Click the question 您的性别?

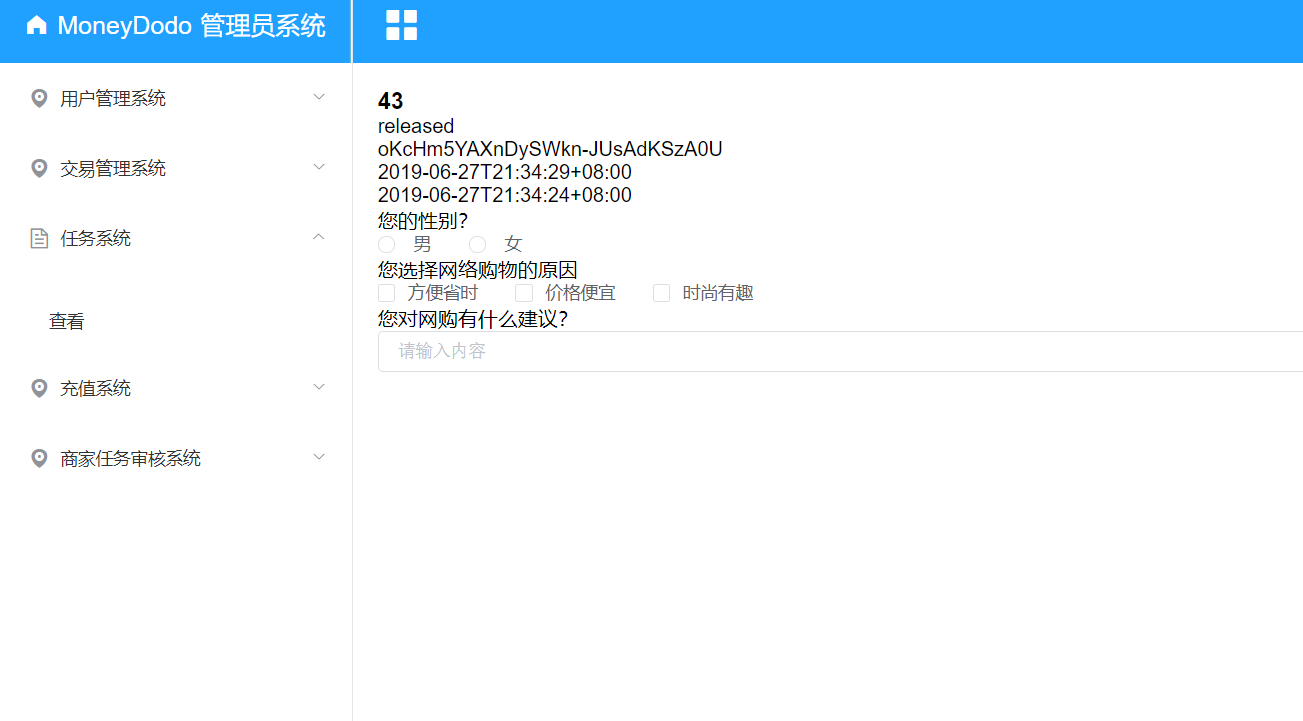[x=423, y=220]
